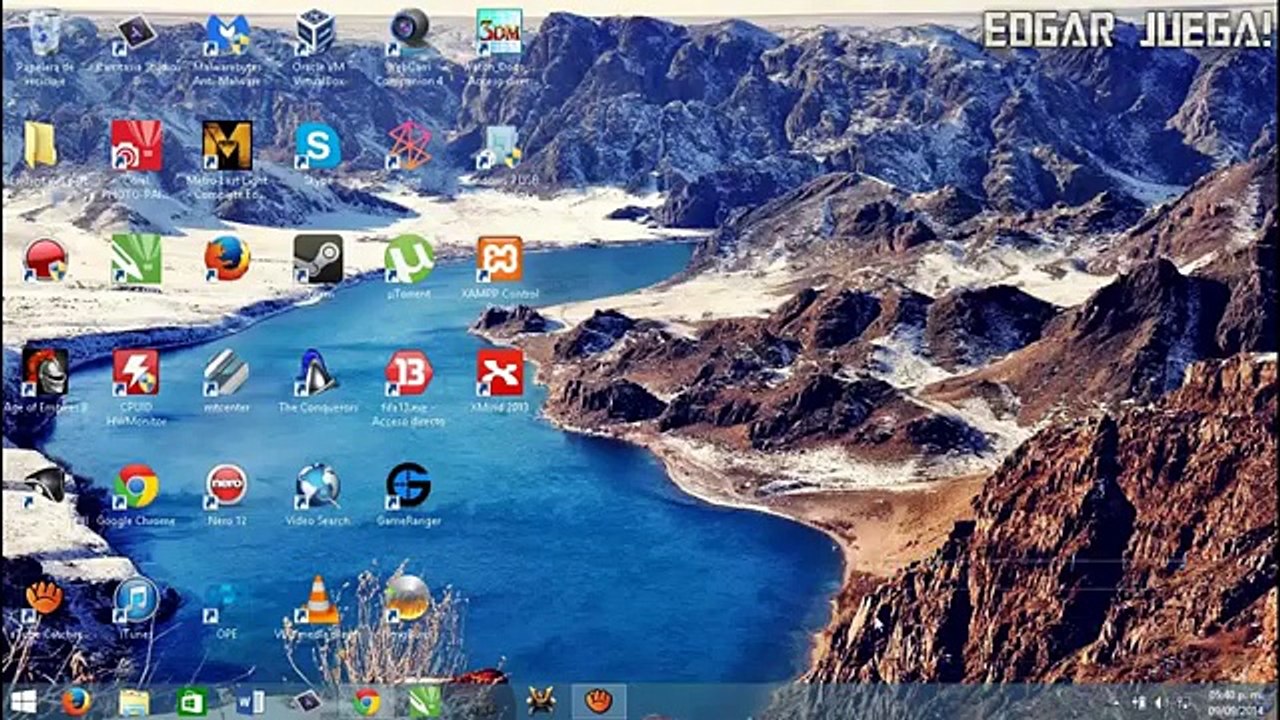Click Chrome in the taskbar
This screenshot has height=720, width=1280.
(366, 702)
